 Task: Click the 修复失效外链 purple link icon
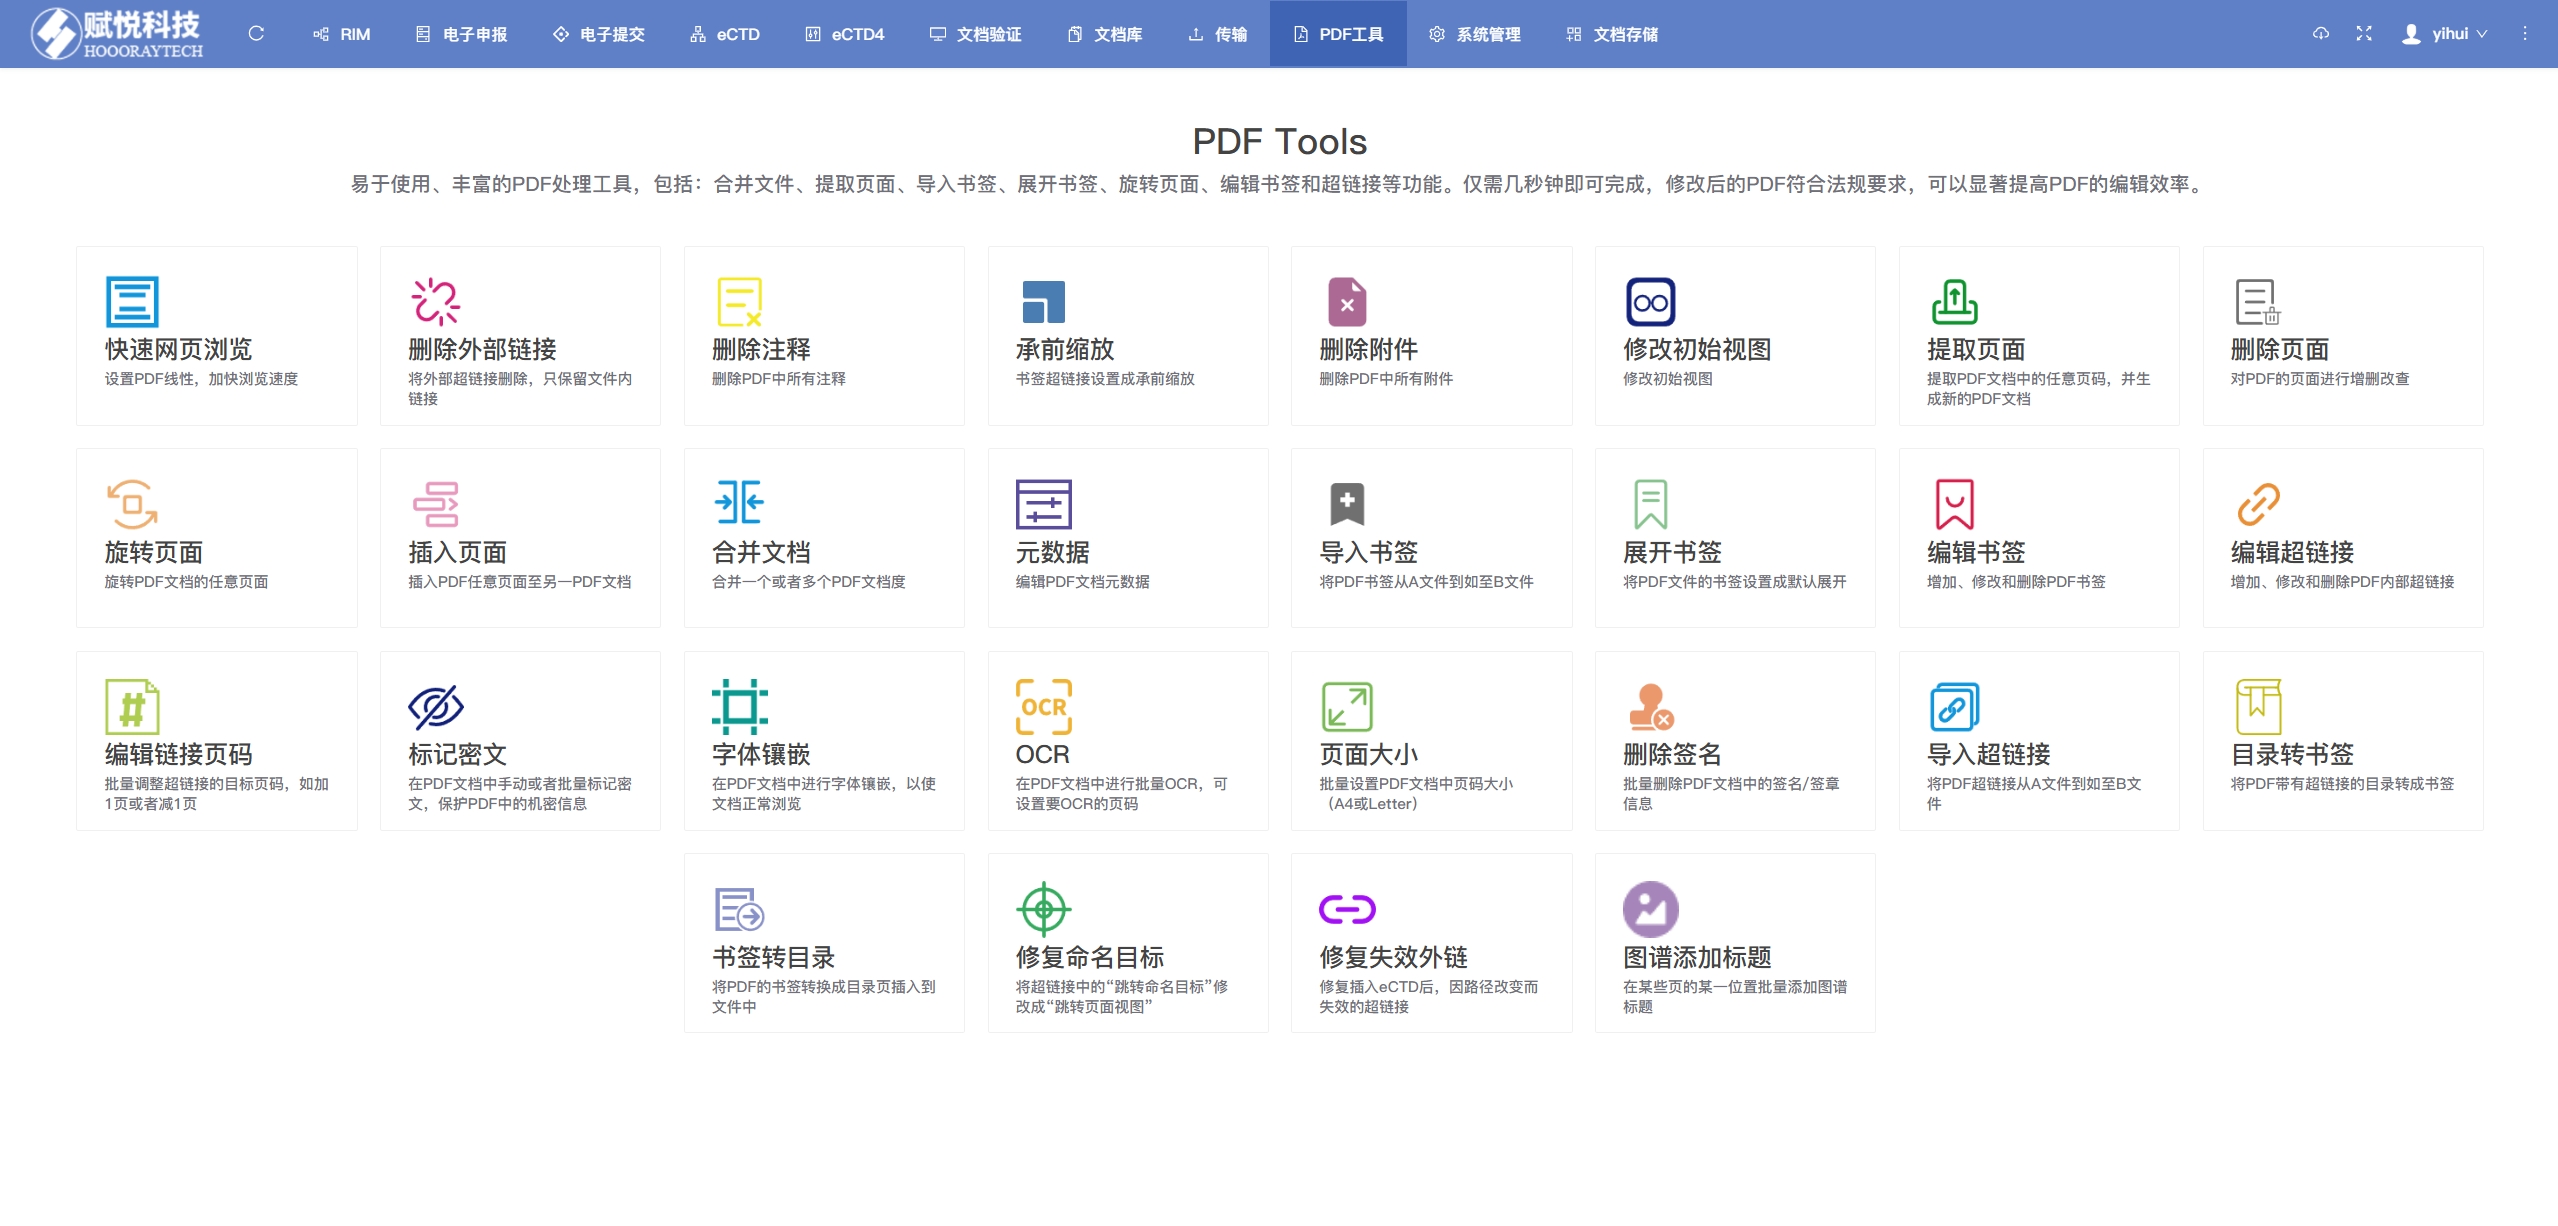click(x=1347, y=909)
